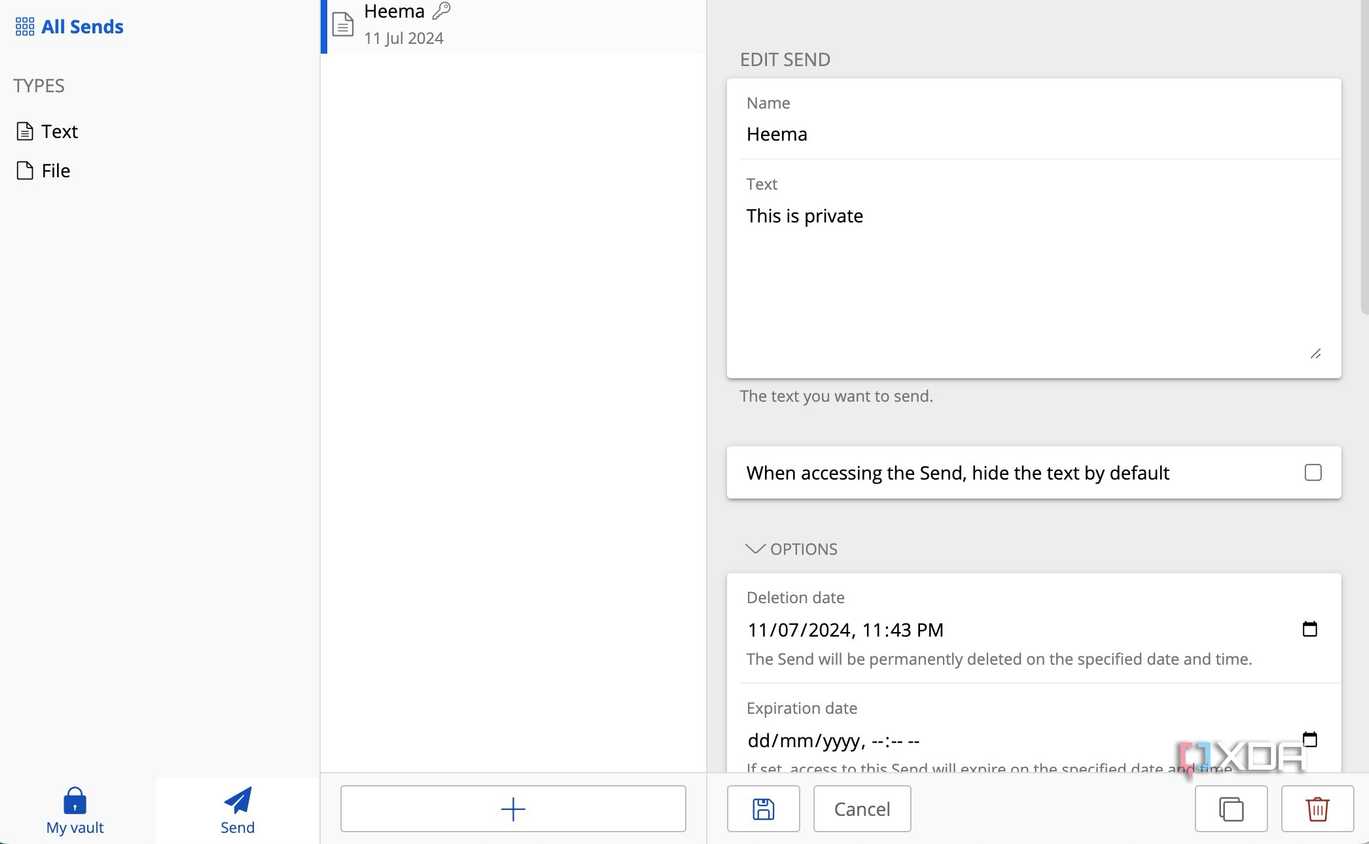Enable hide the text by default checkbox
Screen dimensions: 1369x844
(x=1313, y=472)
